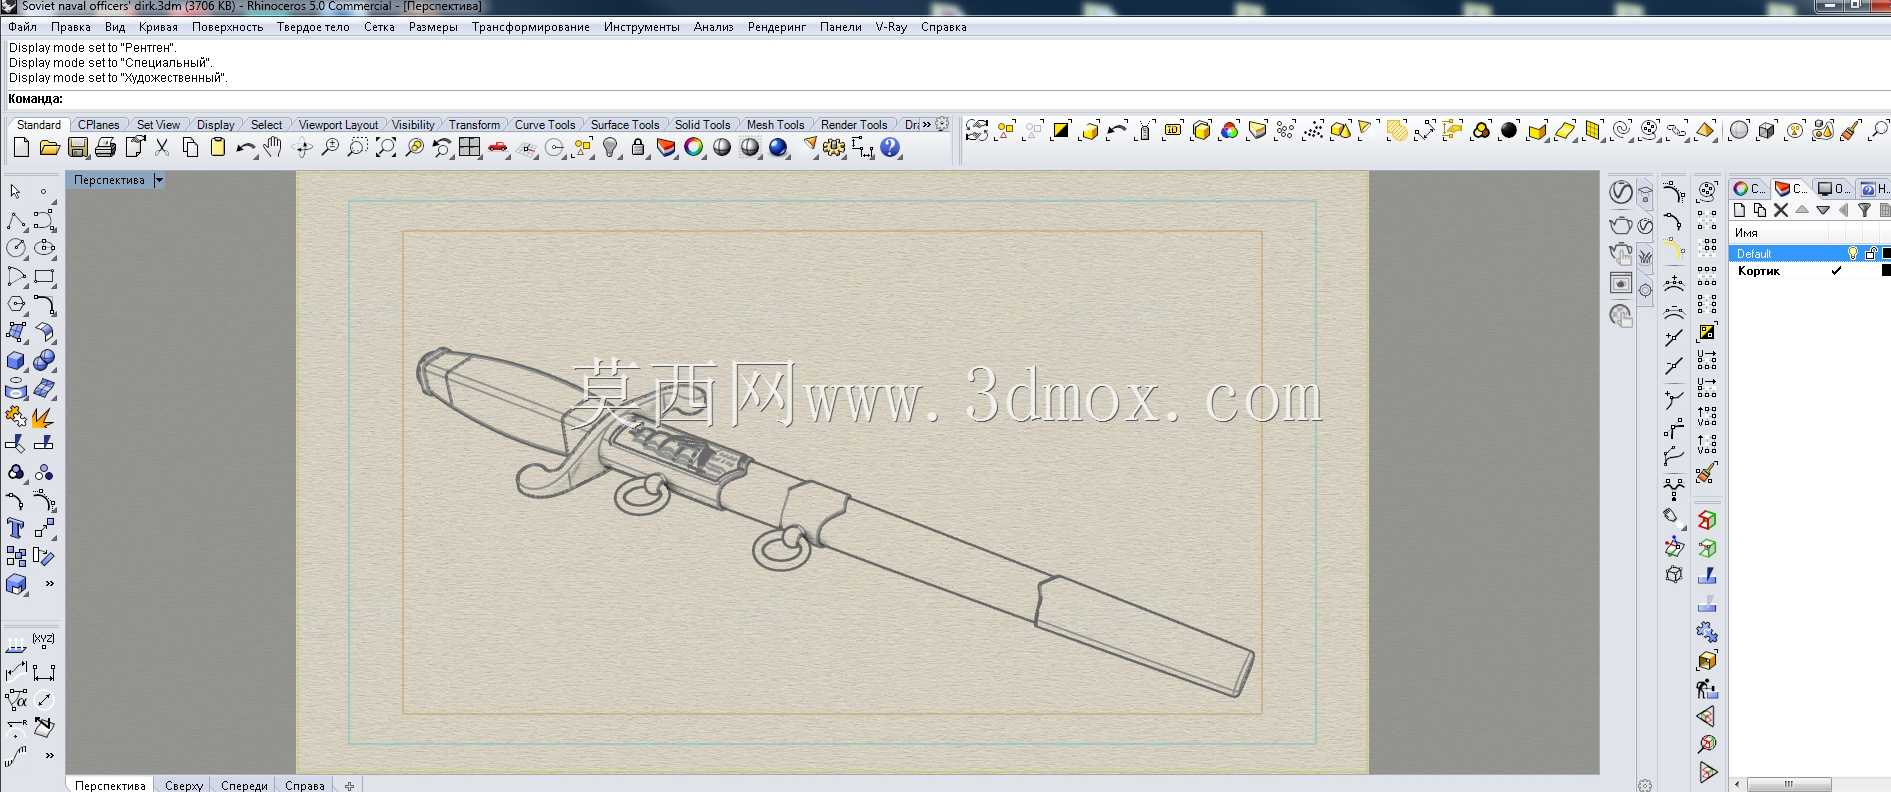Select the Polyline tool in left sidebar

point(16,220)
